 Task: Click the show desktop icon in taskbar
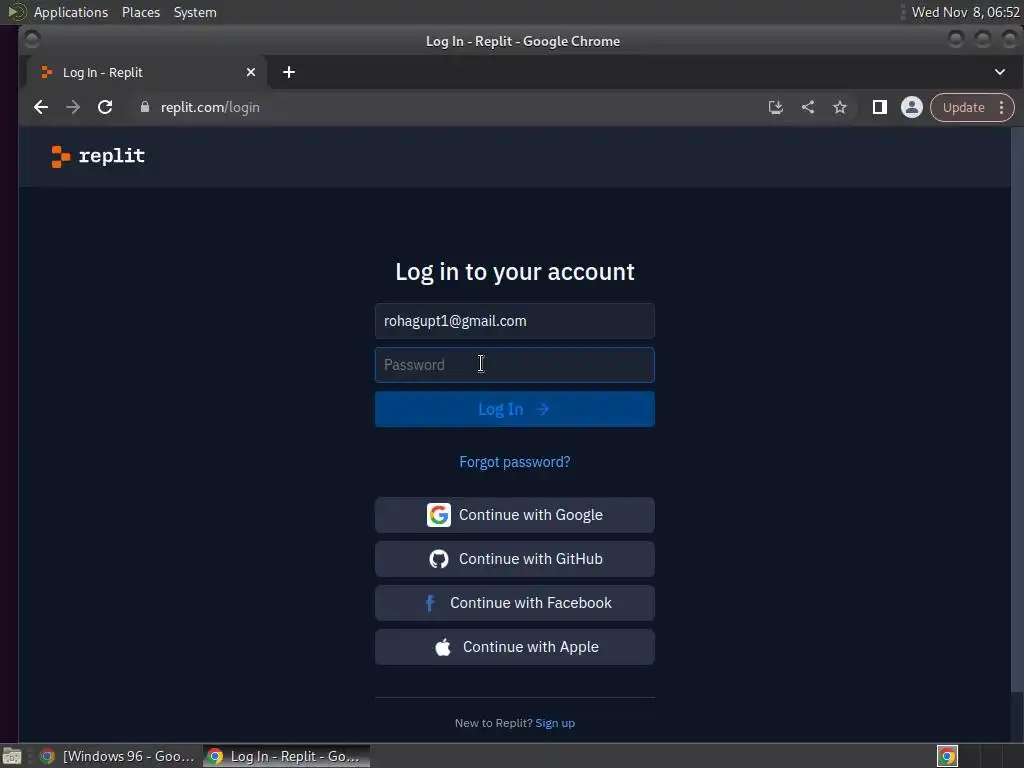[x=12, y=756]
